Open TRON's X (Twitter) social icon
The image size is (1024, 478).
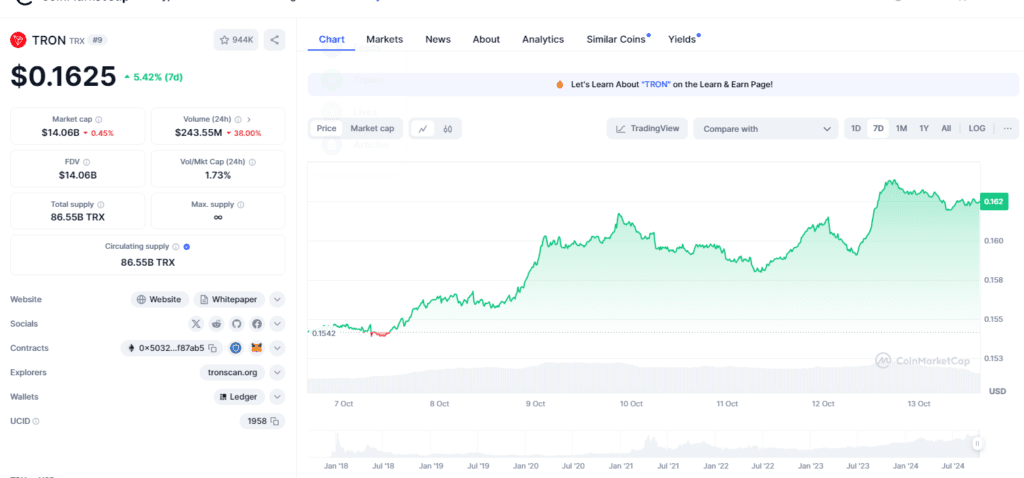point(196,324)
